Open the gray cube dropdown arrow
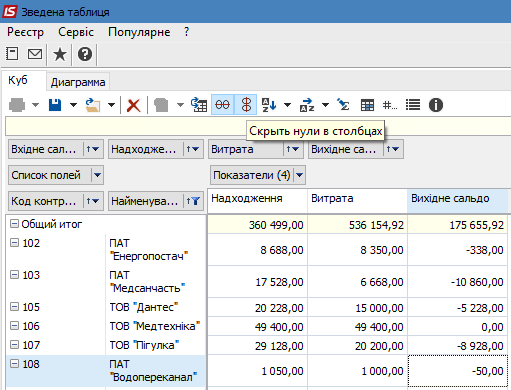Screen dimensions: 511x390 coord(180,105)
